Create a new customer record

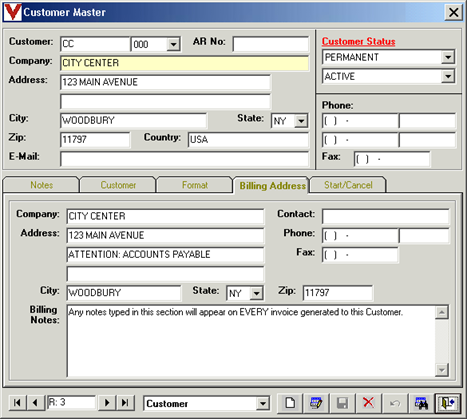[x=290, y=403]
